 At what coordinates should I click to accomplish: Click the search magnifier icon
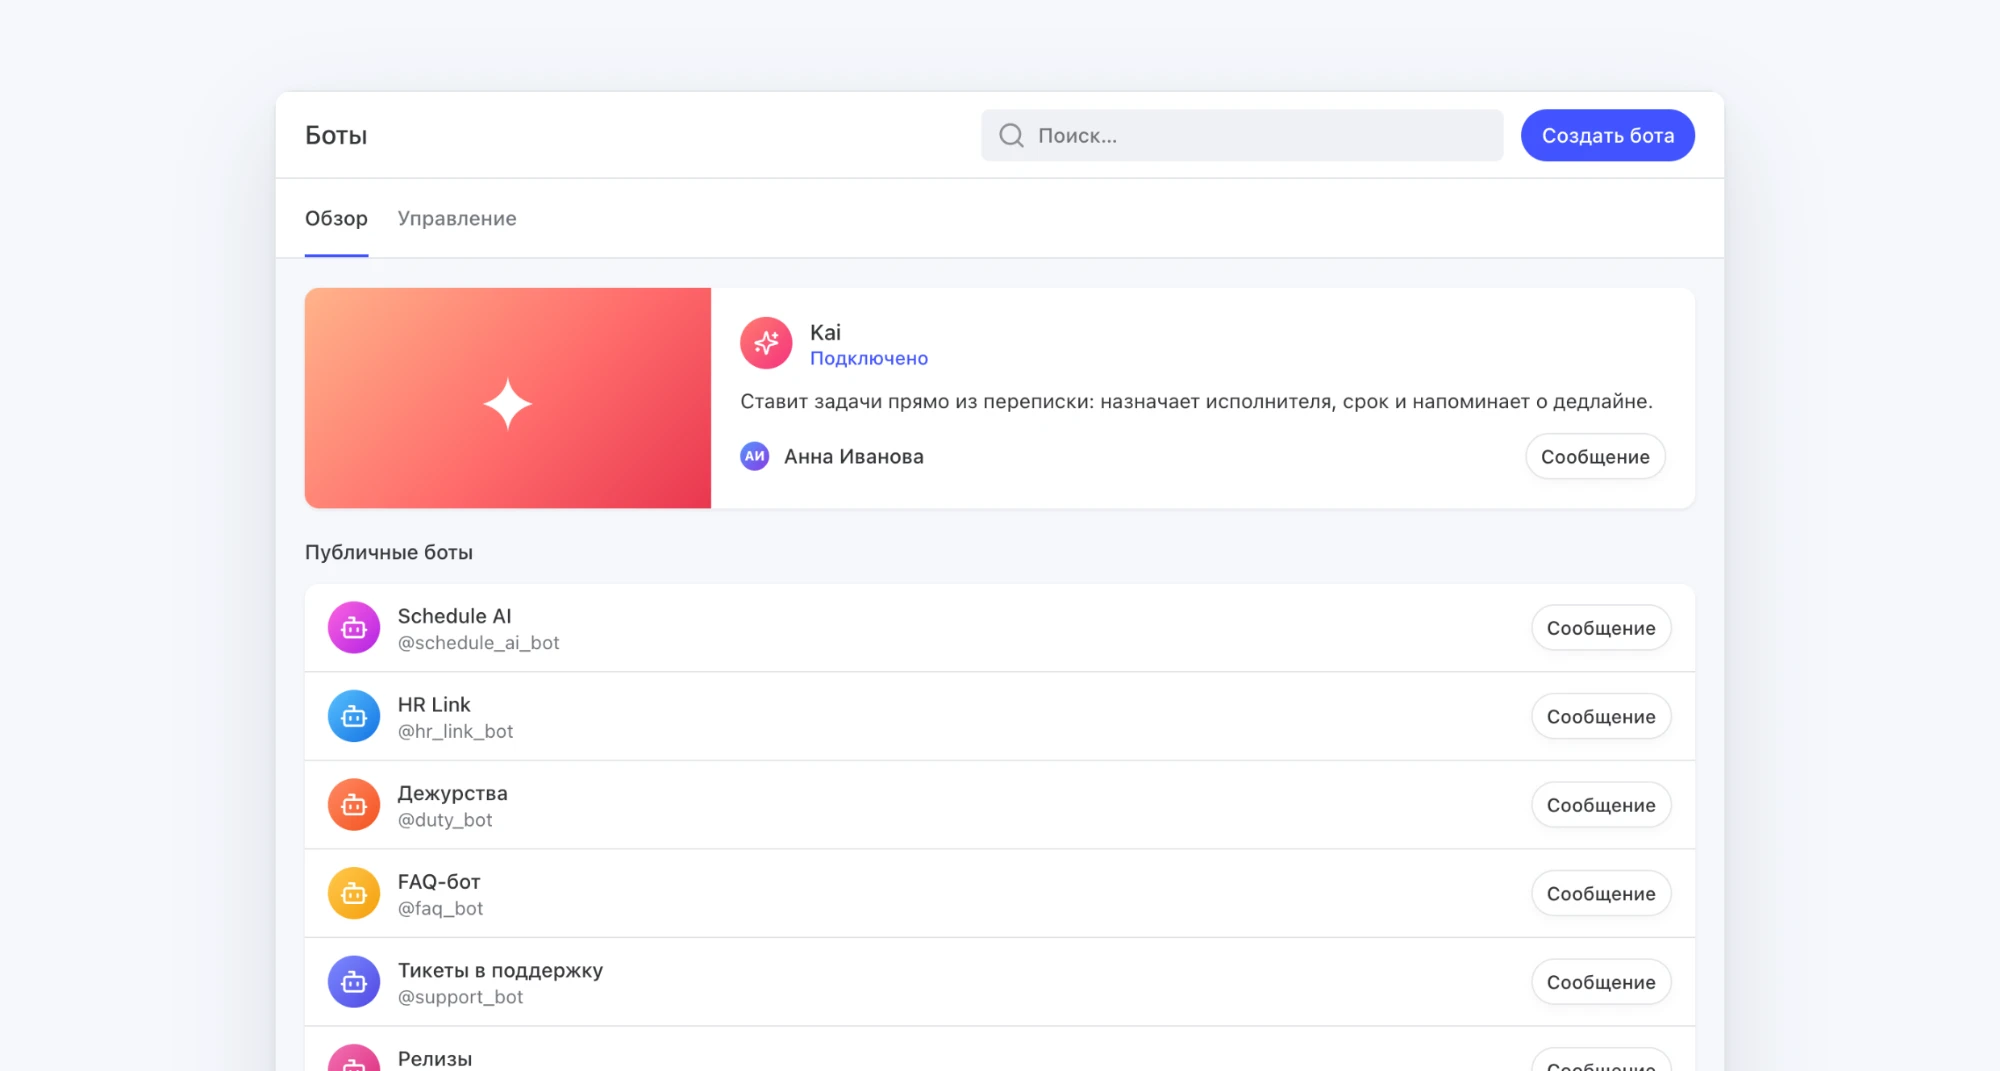pyautogui.click(x=1011, y=135)
